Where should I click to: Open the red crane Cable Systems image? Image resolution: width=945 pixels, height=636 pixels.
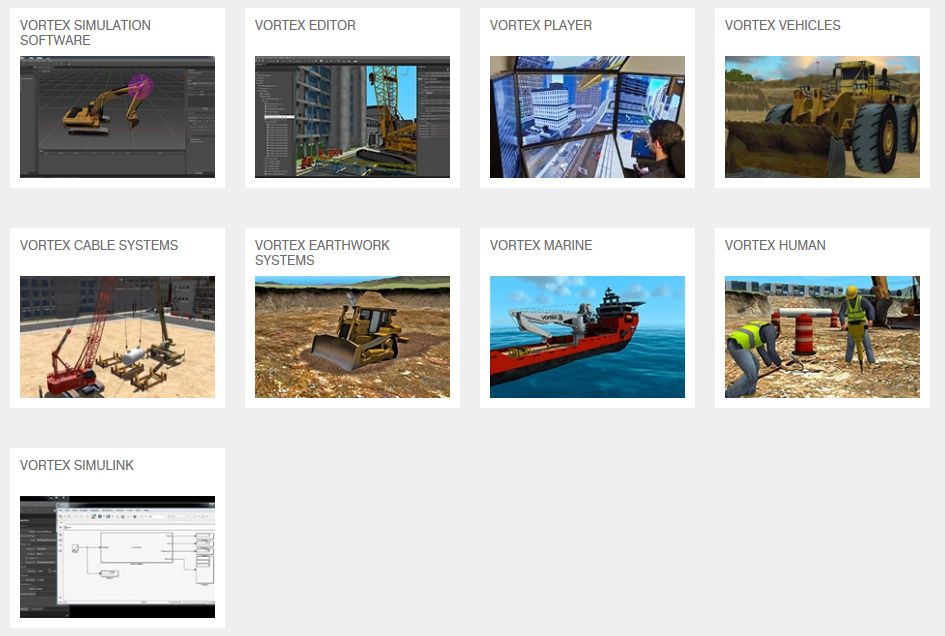tap(118, 337)
